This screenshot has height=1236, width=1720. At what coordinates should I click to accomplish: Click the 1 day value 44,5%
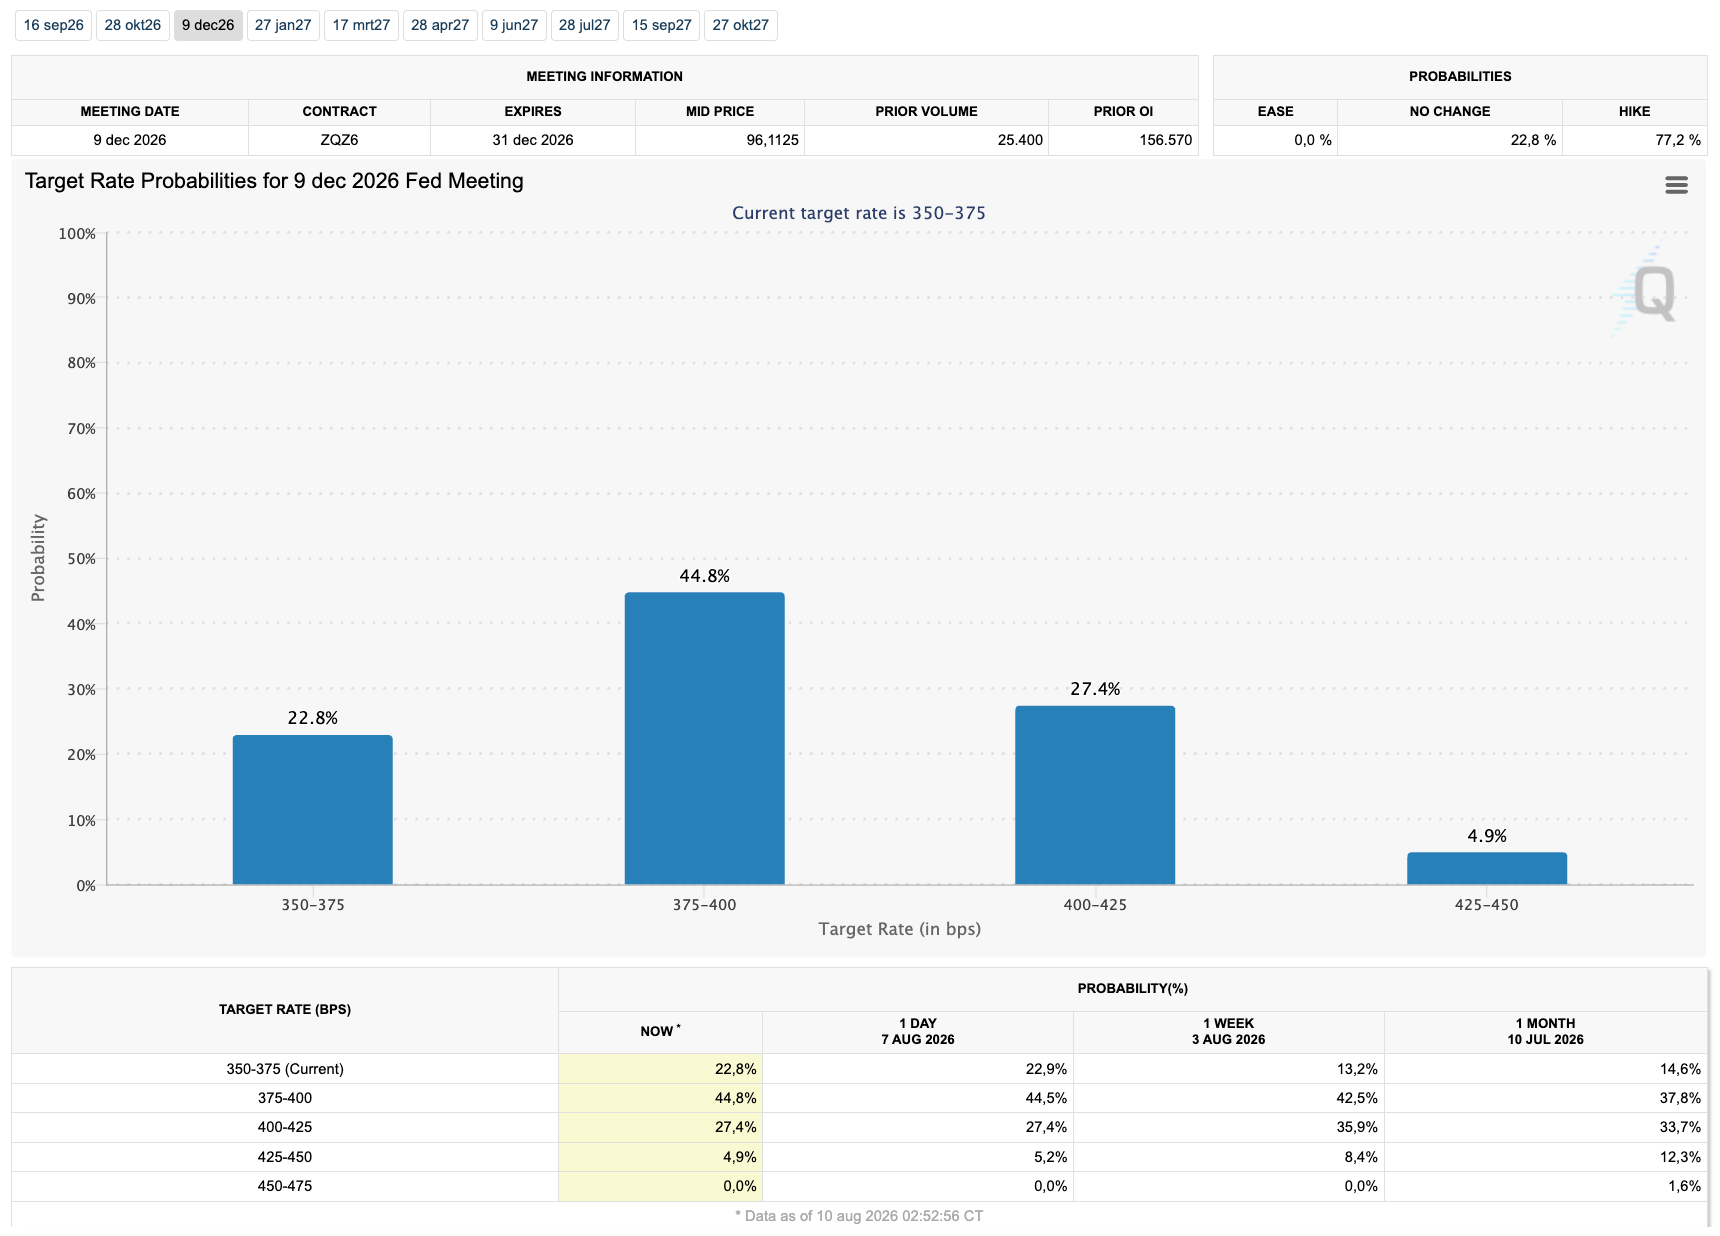pyautogui.click(x=1046, y=1098)
